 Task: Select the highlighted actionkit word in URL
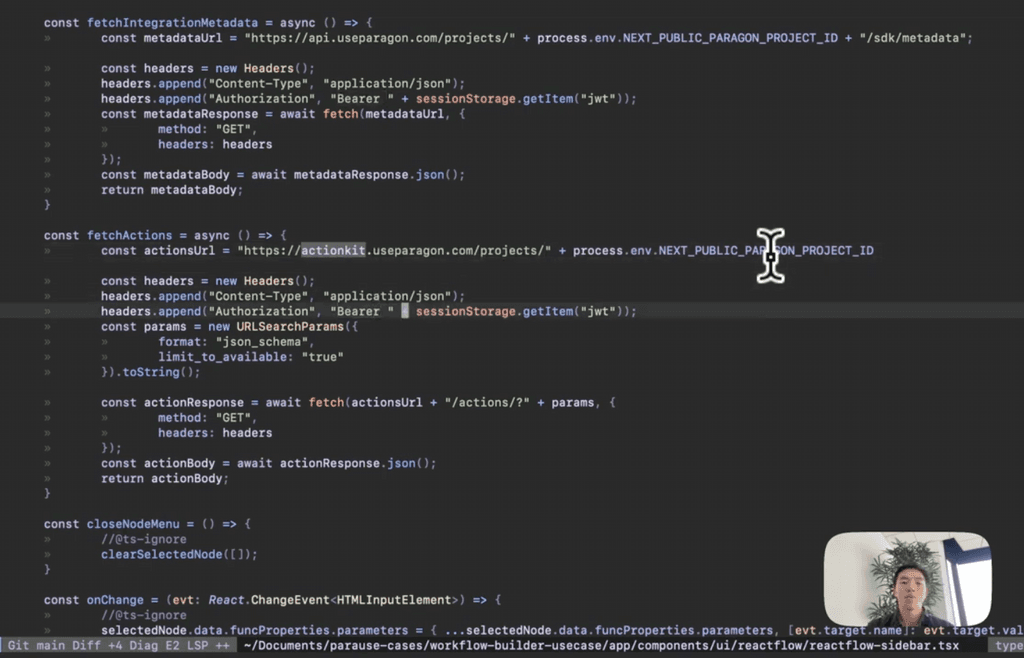tap(333, 251)
